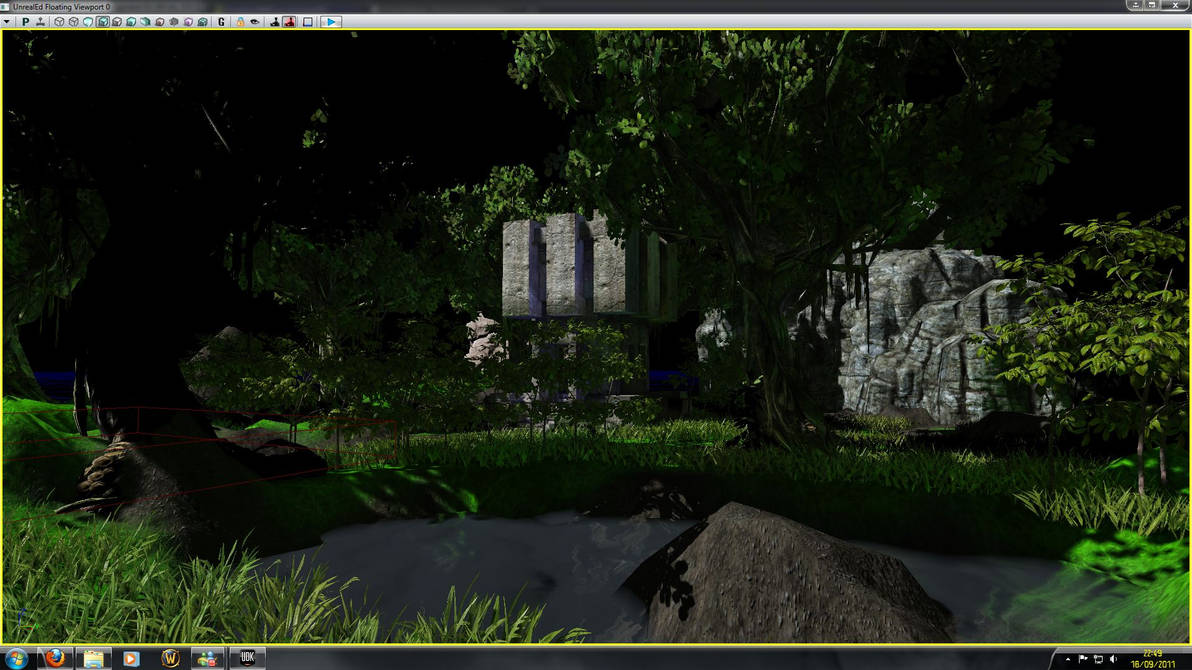
Task: Open the Action Center flag icon
Action: click(1083, 659)
